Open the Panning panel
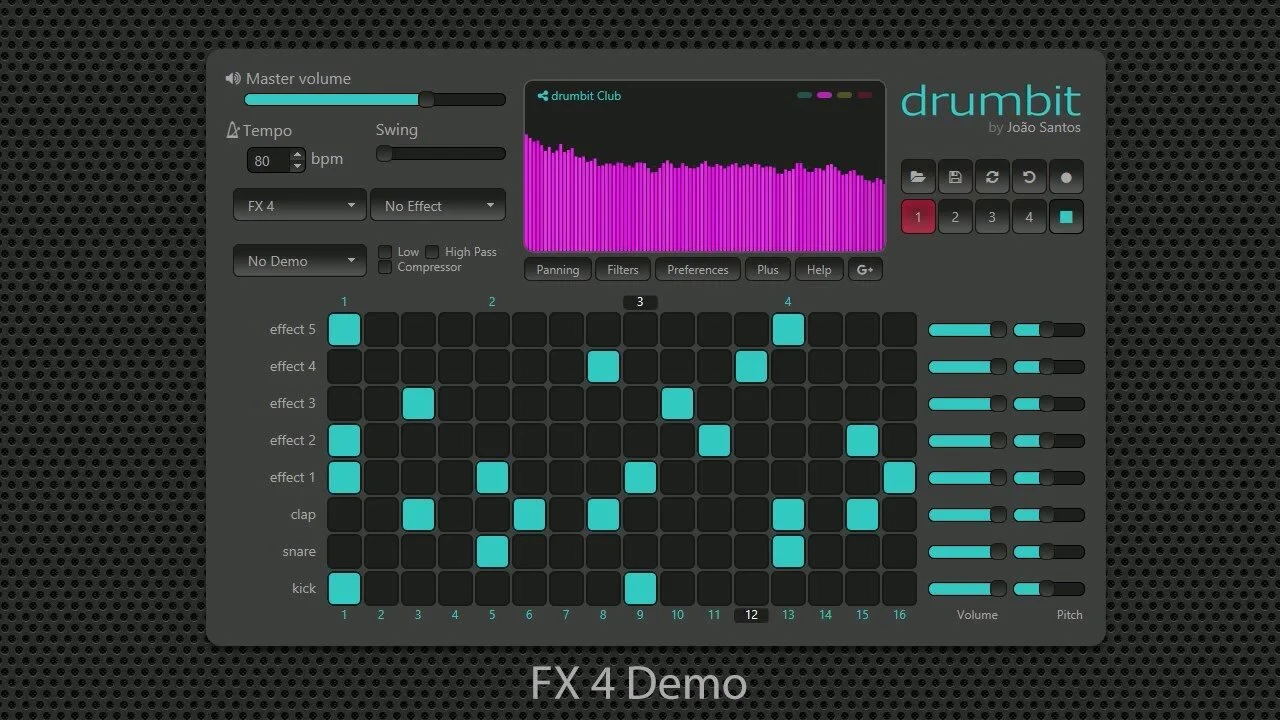 click(x=558, y=270)
